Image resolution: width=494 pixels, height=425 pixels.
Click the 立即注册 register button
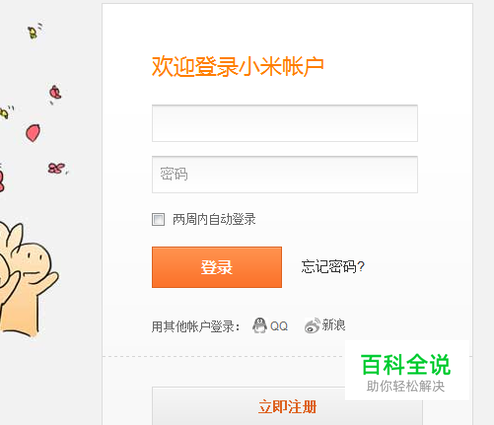click(x=287, y=406)
